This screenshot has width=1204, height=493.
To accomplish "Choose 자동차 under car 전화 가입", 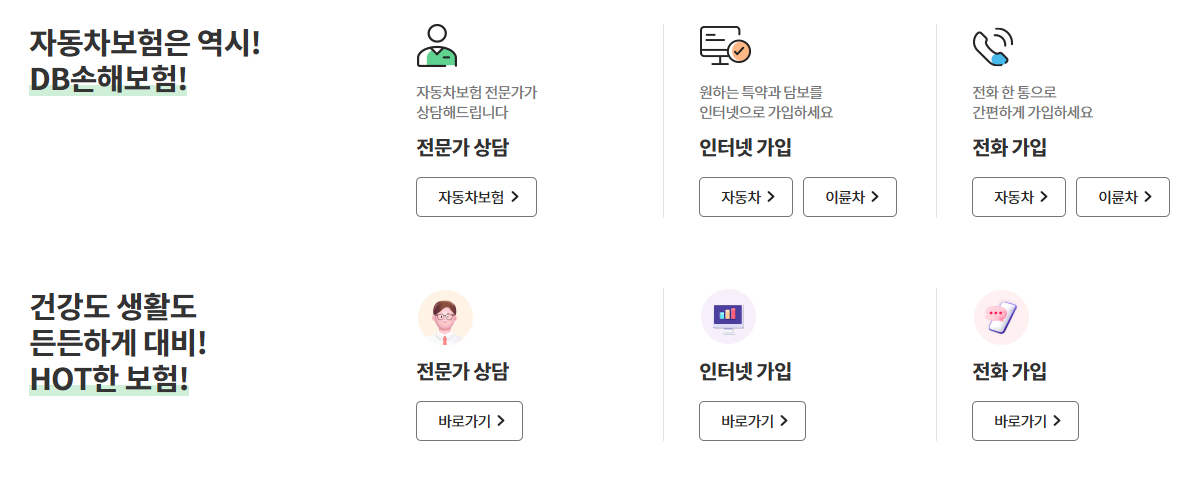I will (1019, 197).
